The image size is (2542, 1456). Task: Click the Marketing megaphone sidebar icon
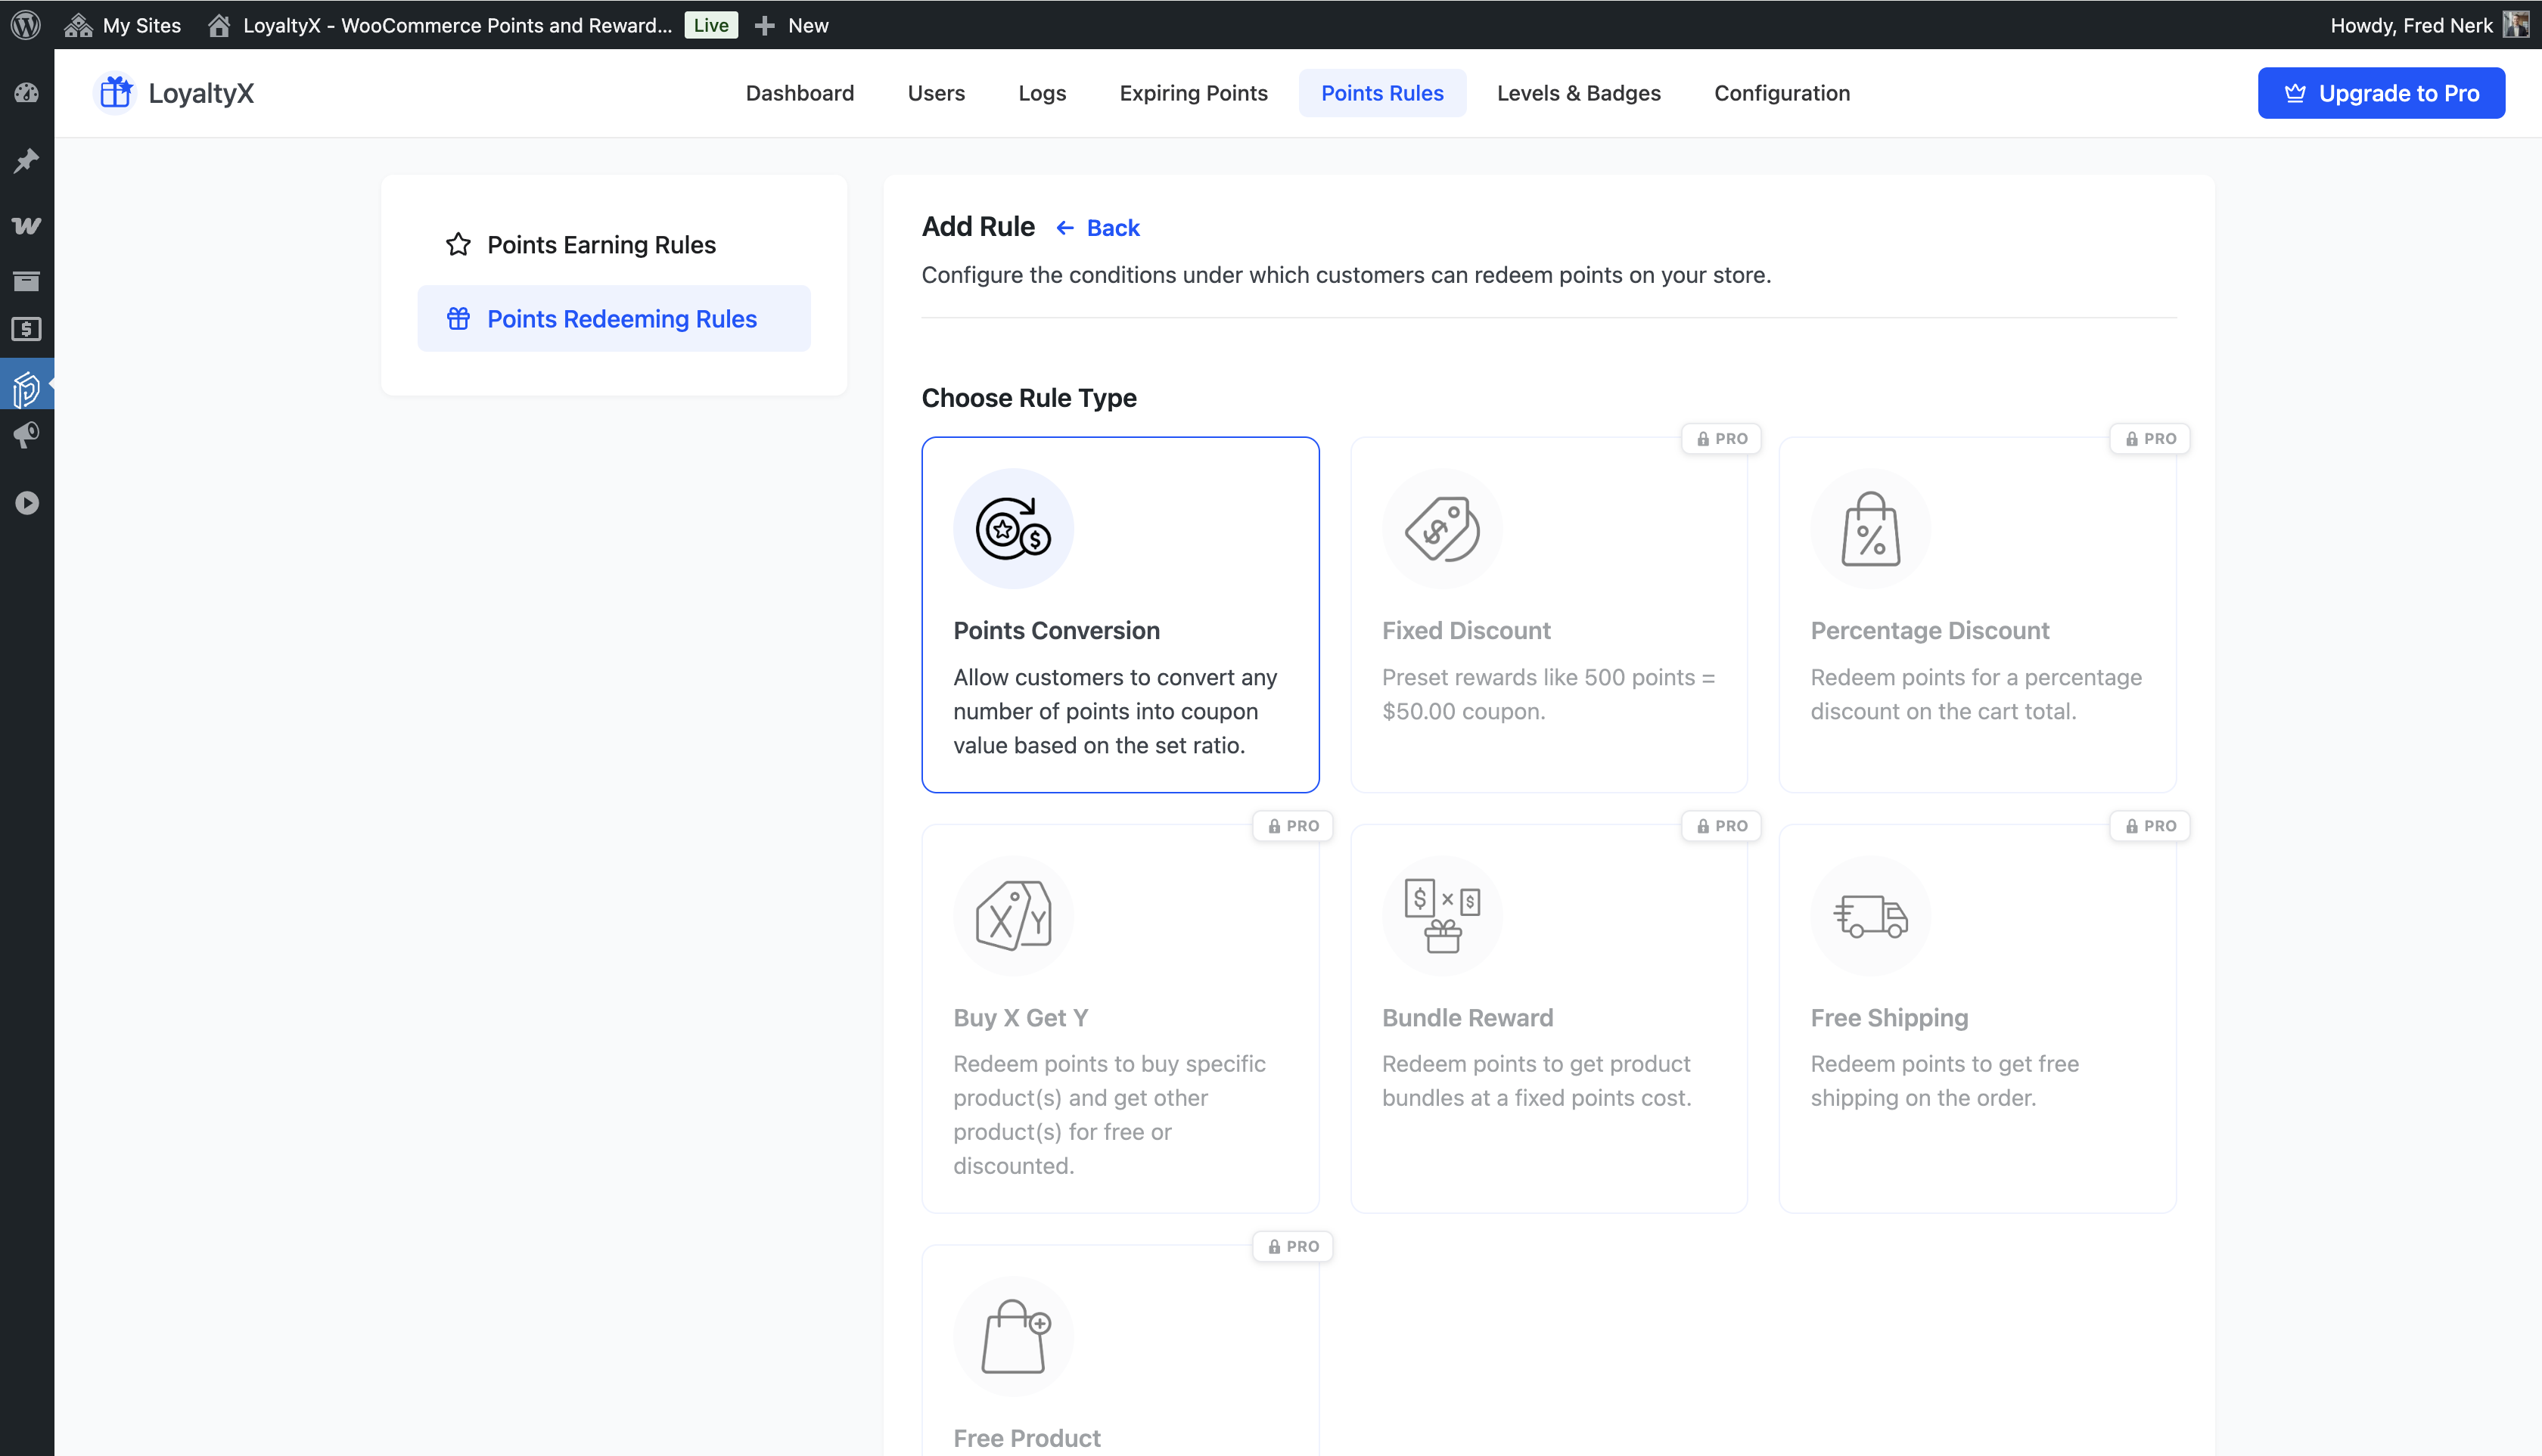[26, 435]
